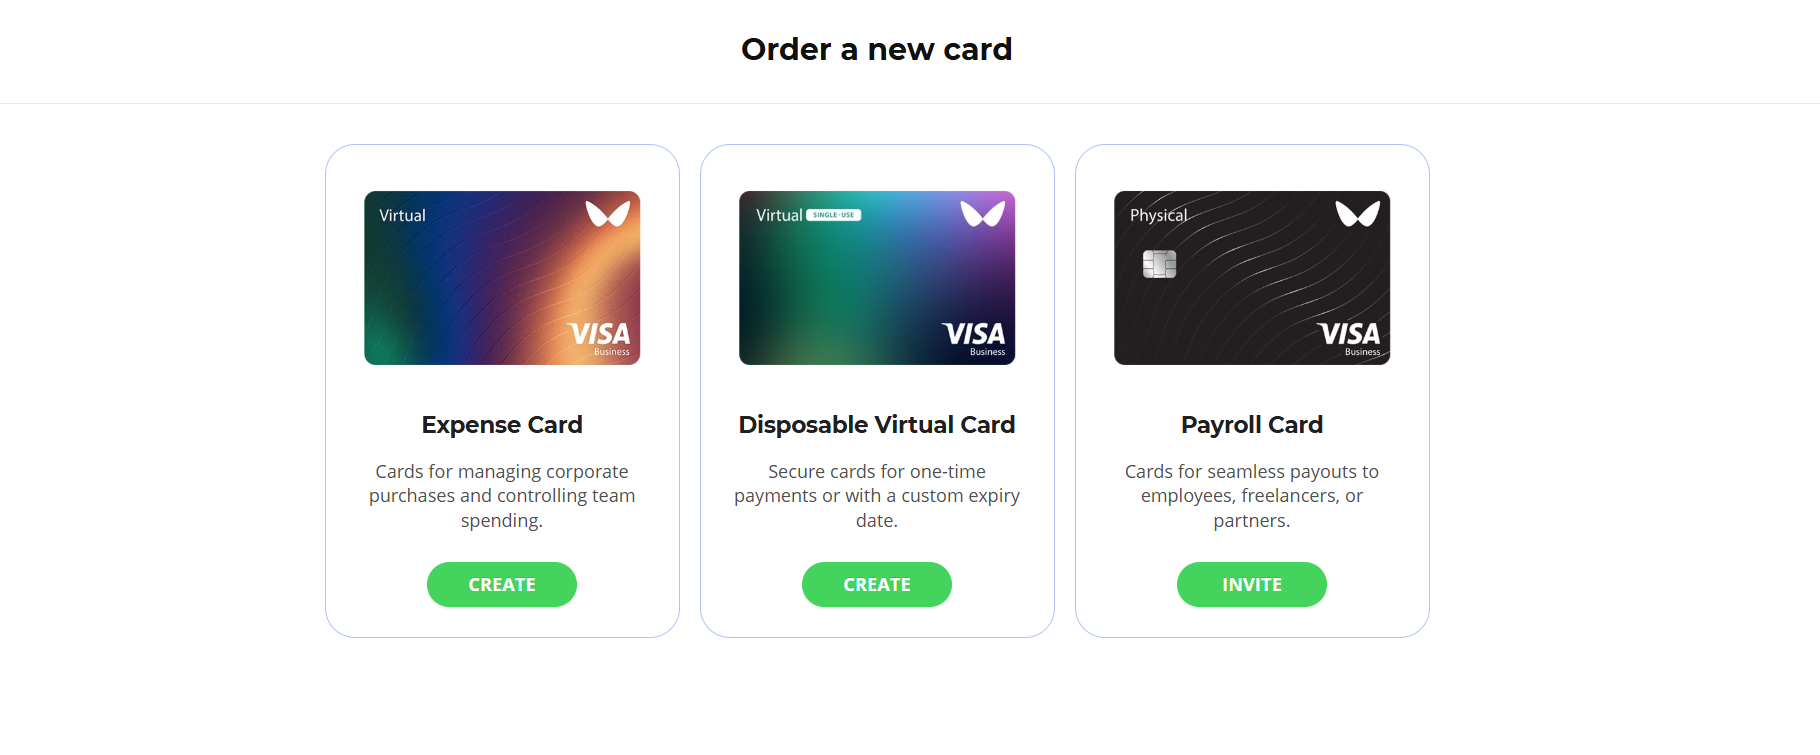Select the Expense Card image thumbnail

coord(502,278)
